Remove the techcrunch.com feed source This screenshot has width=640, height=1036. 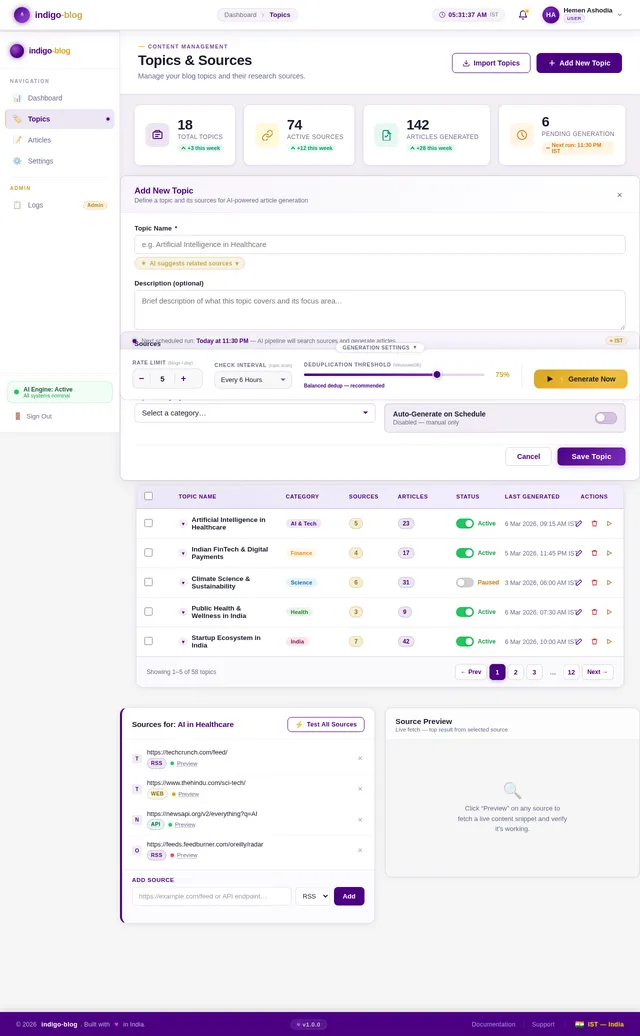(x=360, y=758)
